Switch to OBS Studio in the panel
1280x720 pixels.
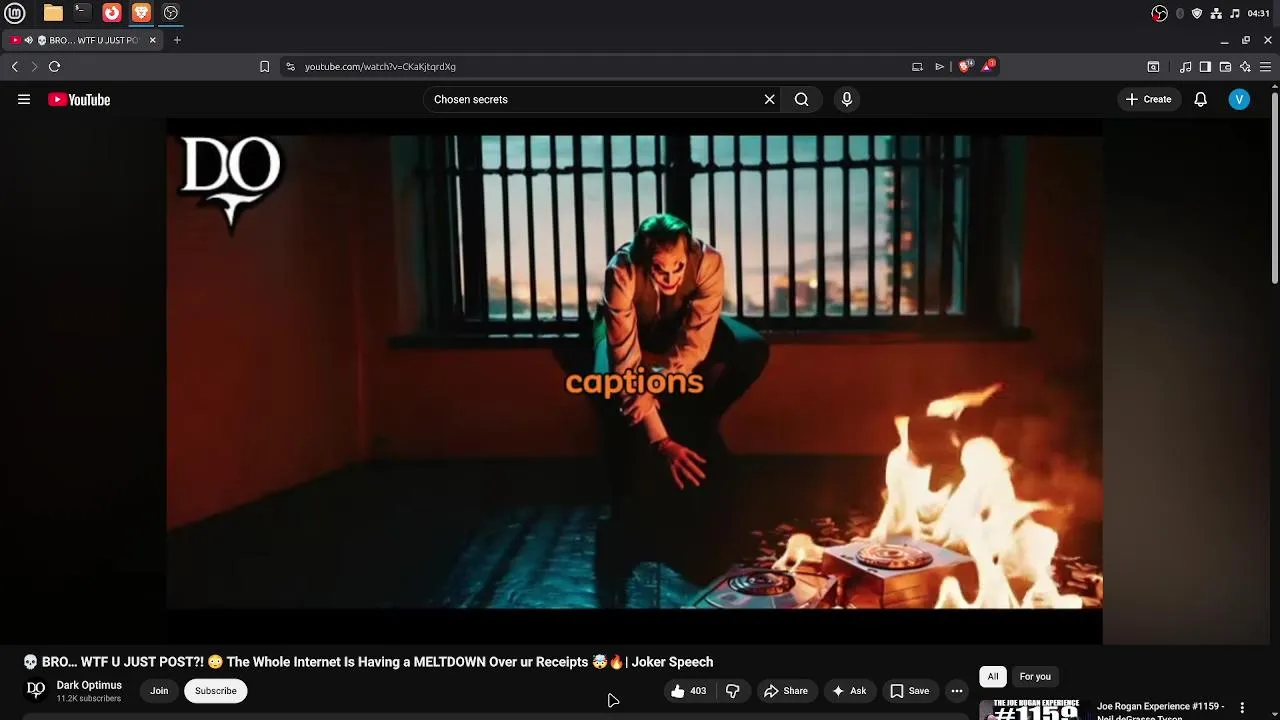(171, 13)
